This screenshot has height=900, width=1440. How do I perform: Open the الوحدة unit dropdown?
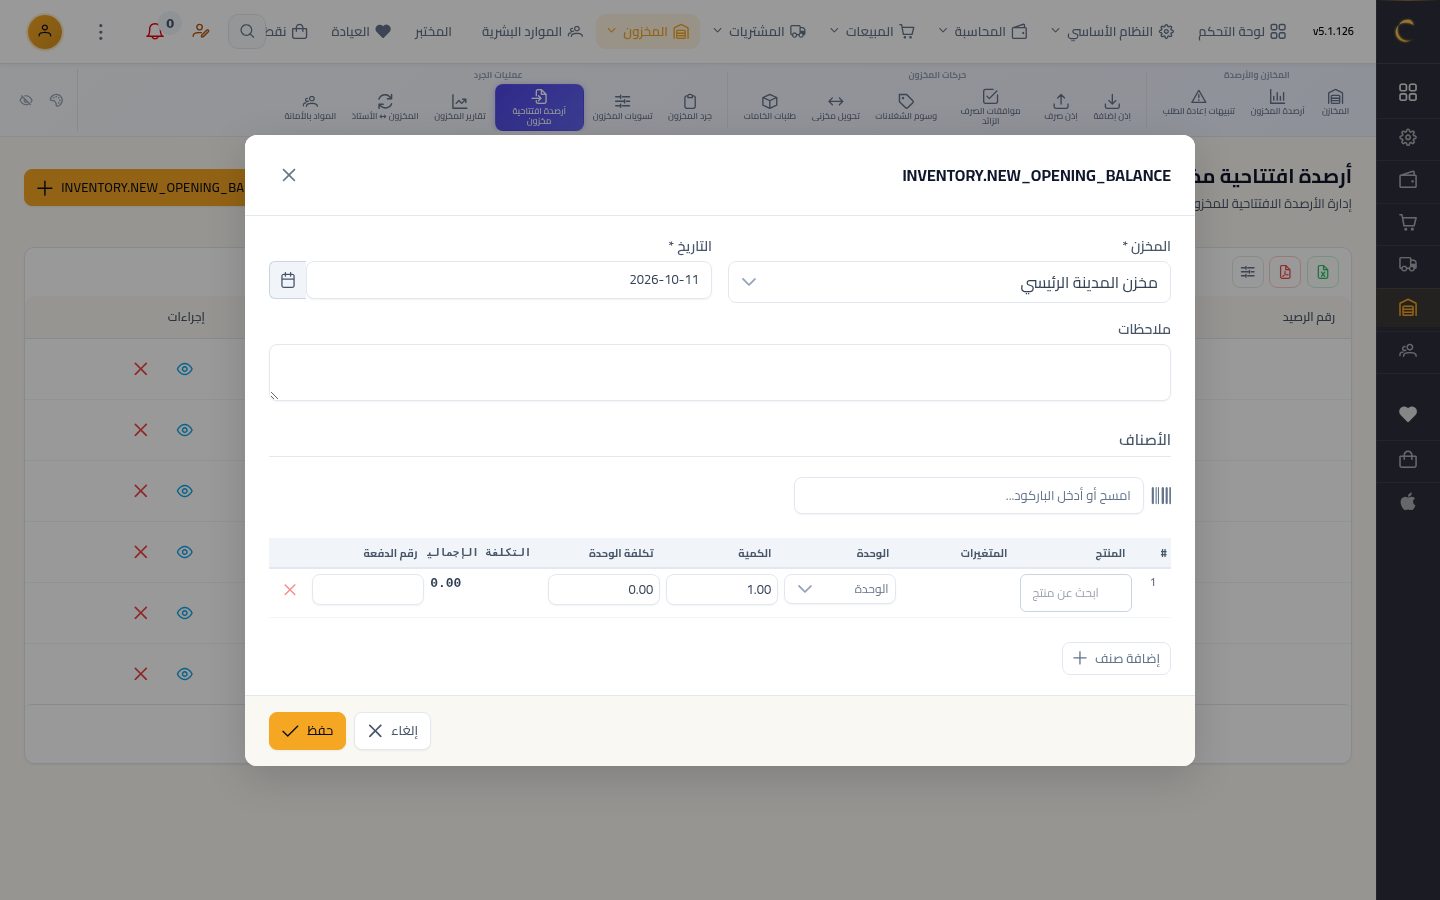point(840,589)
